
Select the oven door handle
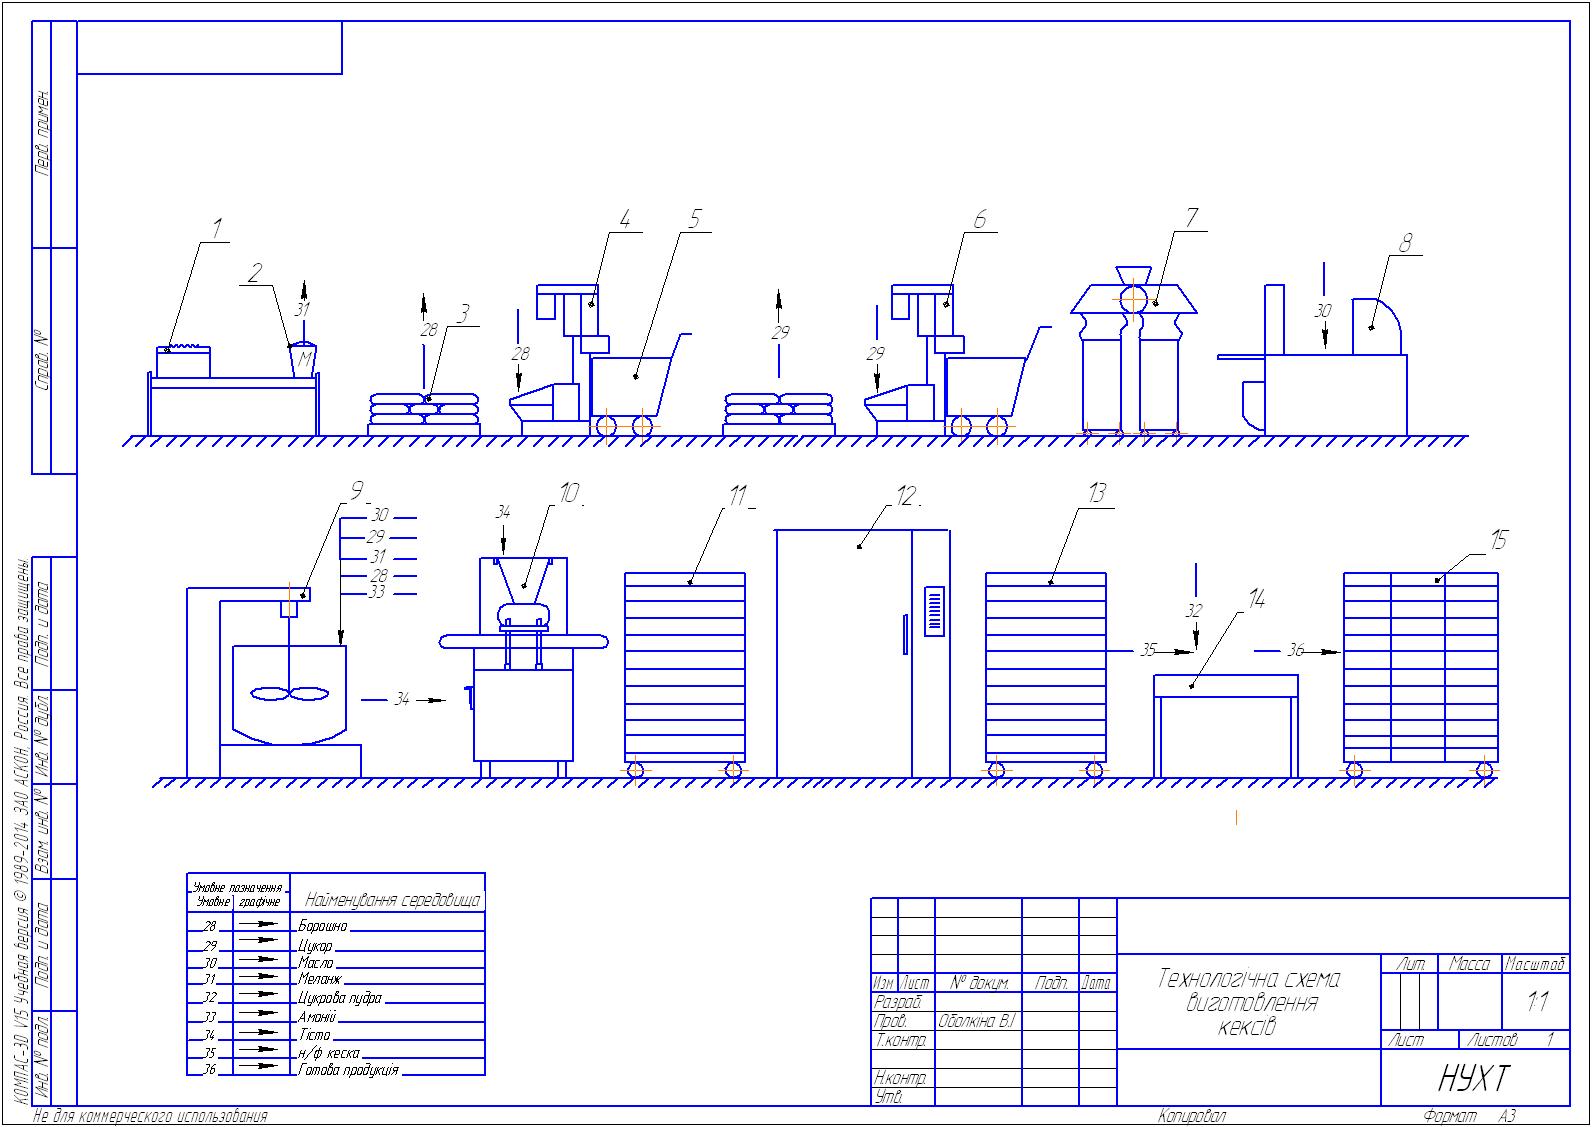point(905,634)
